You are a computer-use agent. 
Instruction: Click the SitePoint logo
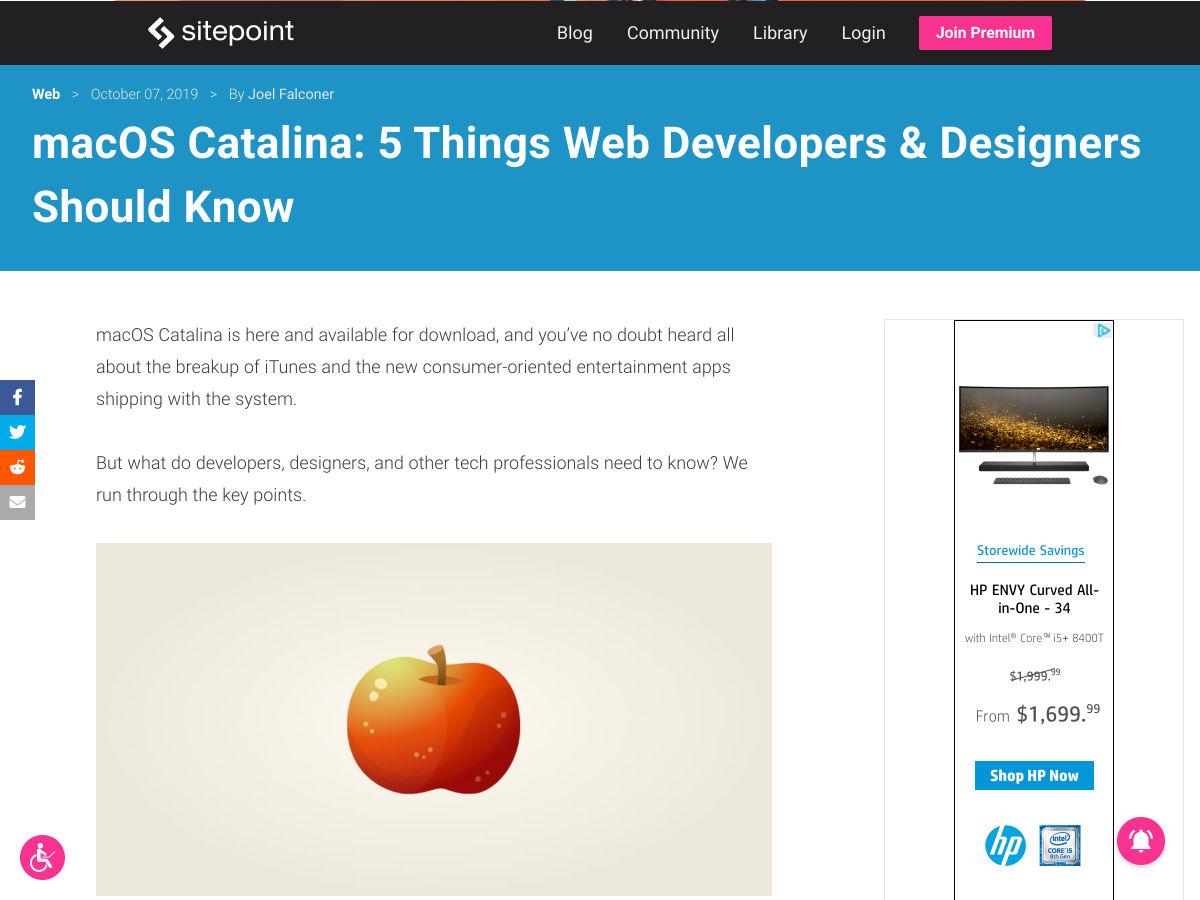[x=221, y=33]
